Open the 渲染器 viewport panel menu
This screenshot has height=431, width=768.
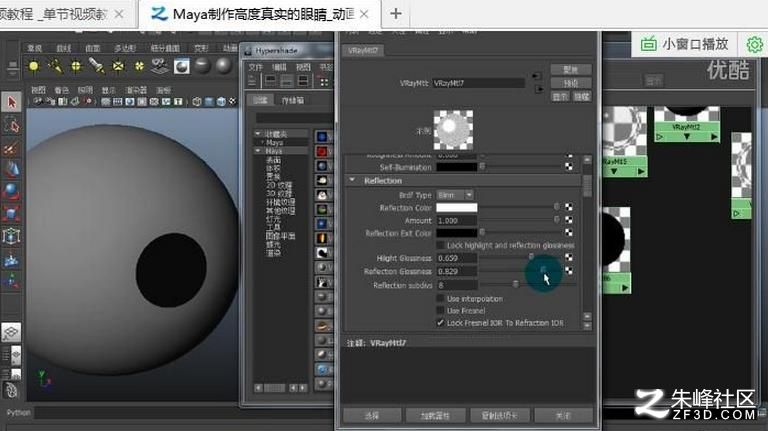click(x=136, y=90)
